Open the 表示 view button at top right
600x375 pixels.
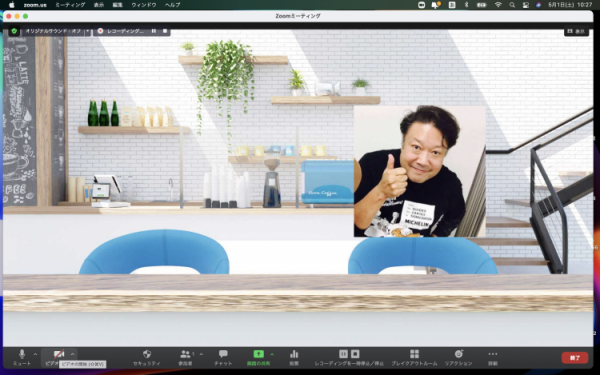pyautogui.click(x=576, y=31)
